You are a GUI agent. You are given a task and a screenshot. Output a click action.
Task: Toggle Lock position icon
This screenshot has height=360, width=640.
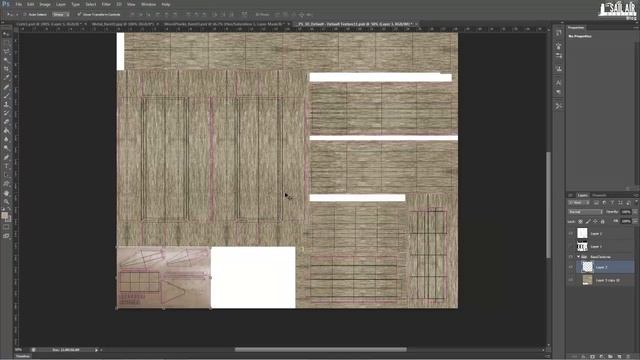coord(595,221)
